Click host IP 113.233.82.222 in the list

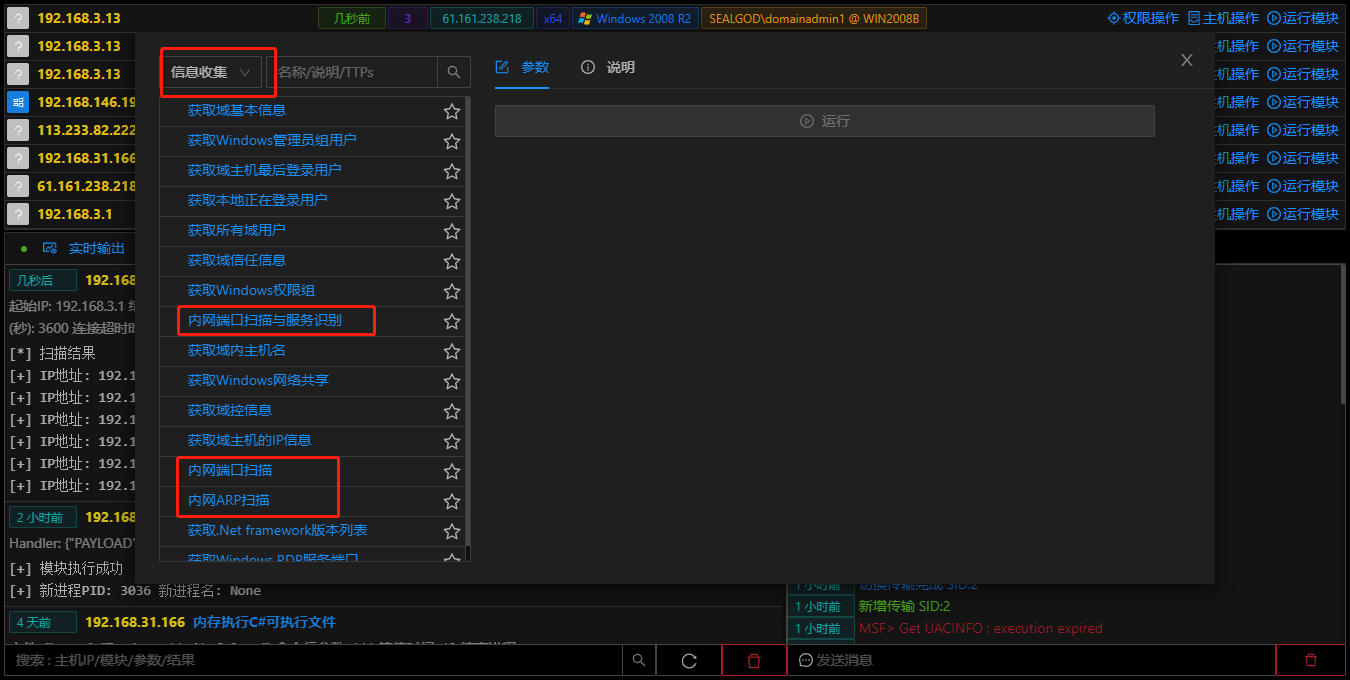[86, 130]
